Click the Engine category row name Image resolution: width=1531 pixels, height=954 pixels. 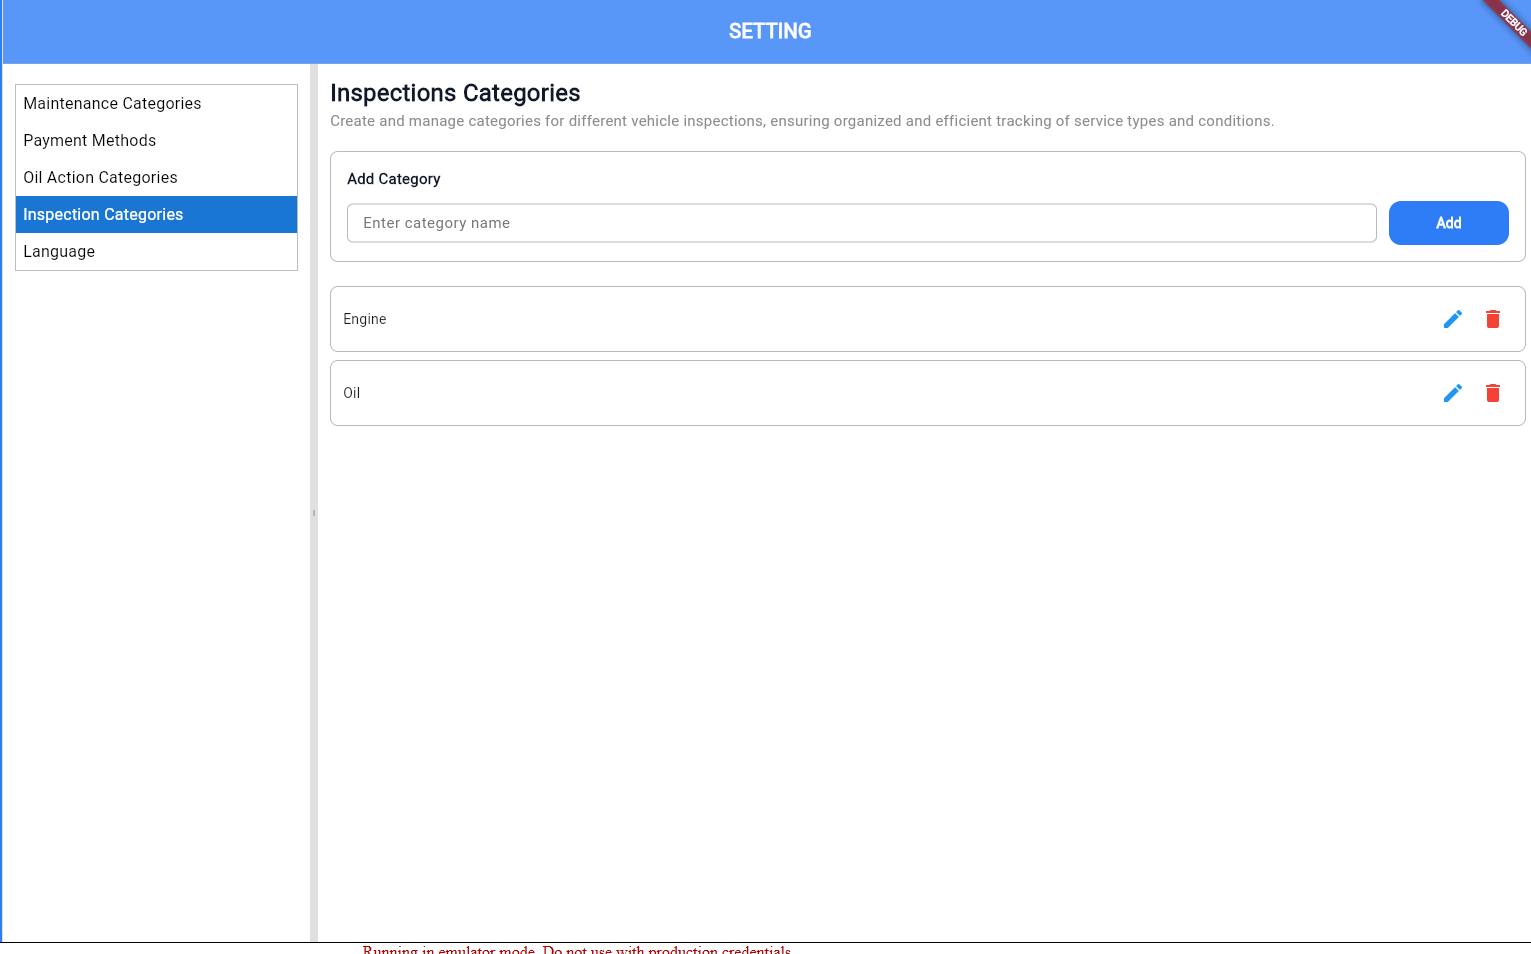pos(365,319)
